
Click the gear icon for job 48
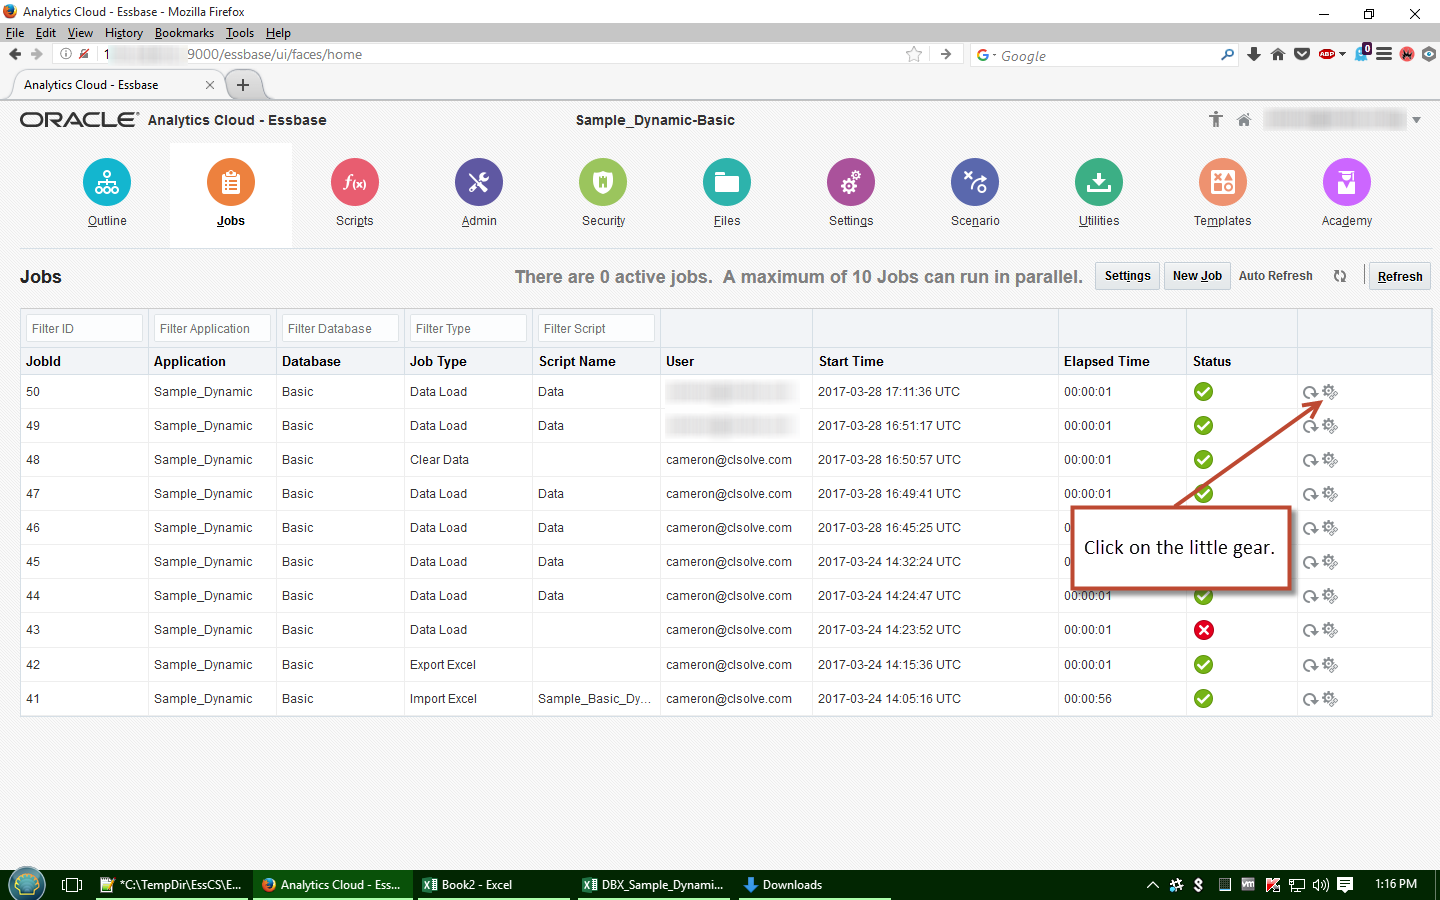(1330, 460)
